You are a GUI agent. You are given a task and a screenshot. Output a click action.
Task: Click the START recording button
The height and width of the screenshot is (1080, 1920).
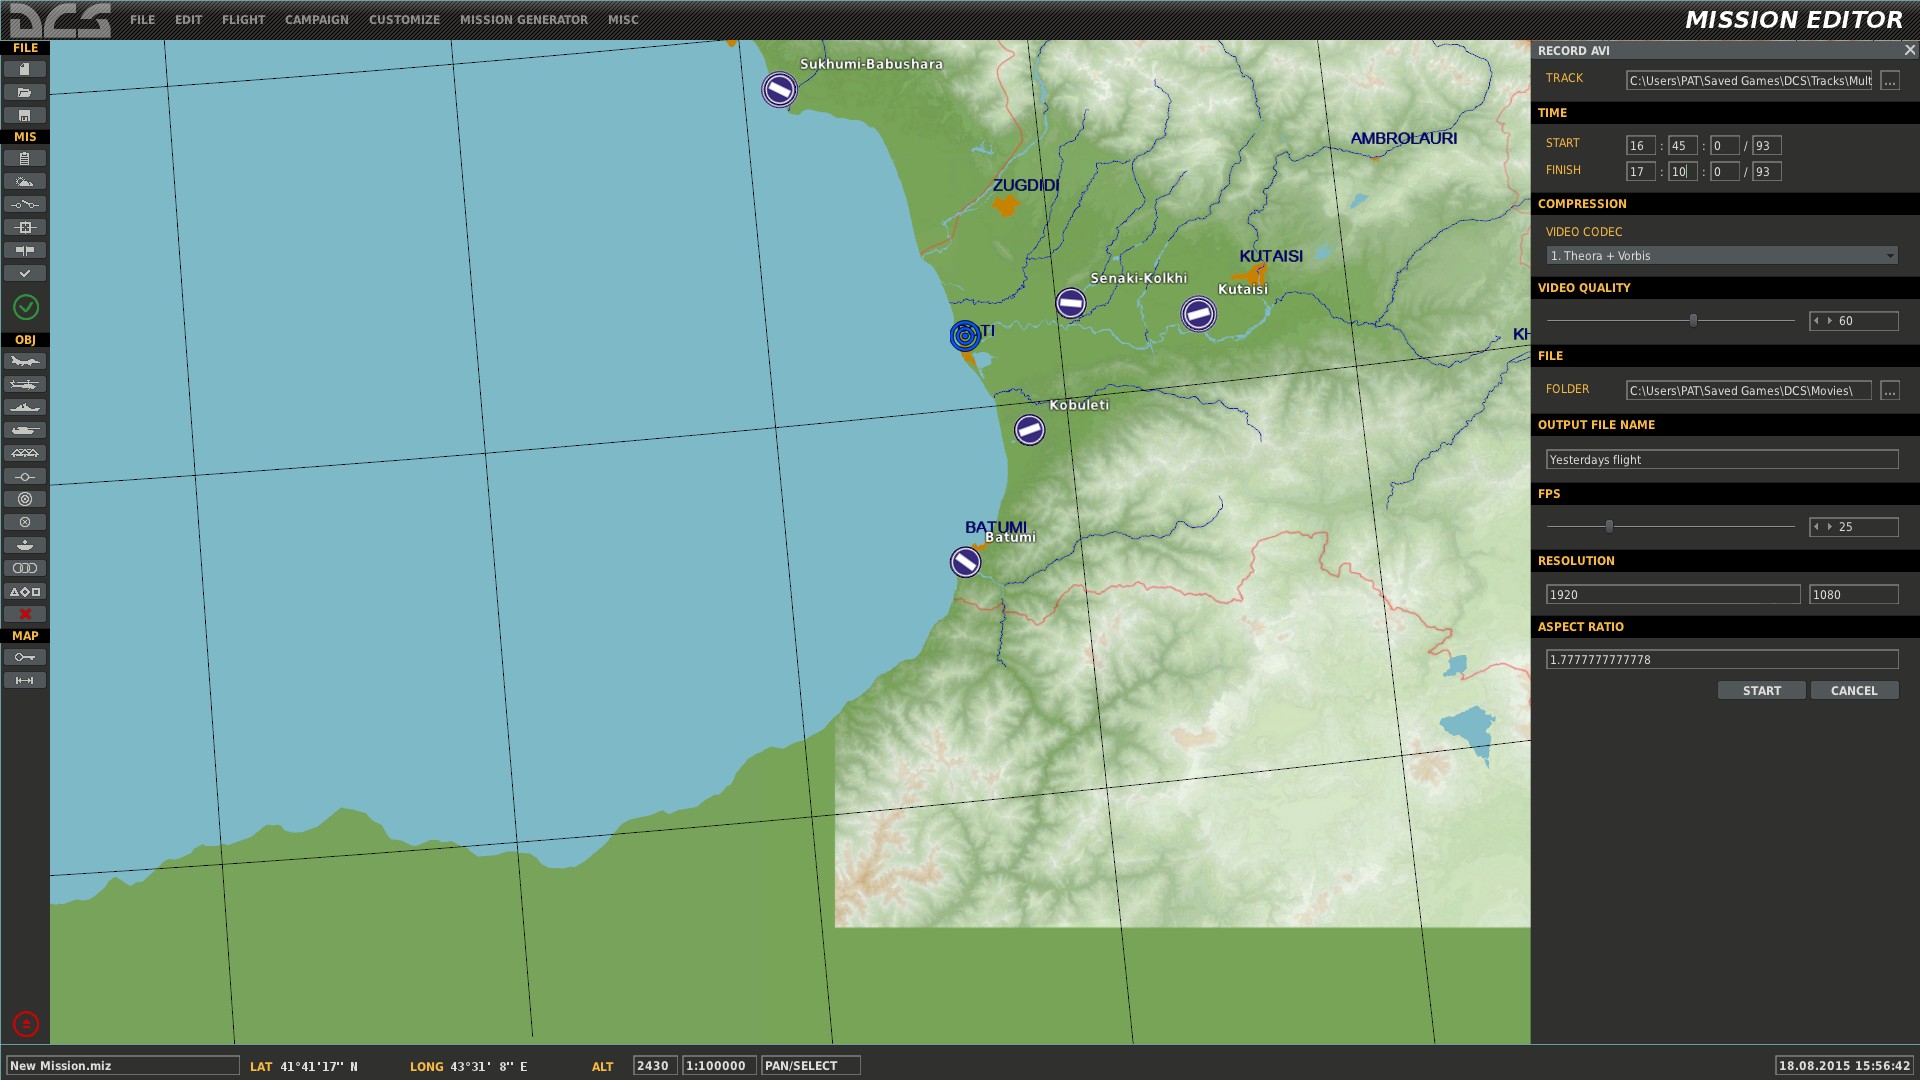click(x=1762, y=691)
